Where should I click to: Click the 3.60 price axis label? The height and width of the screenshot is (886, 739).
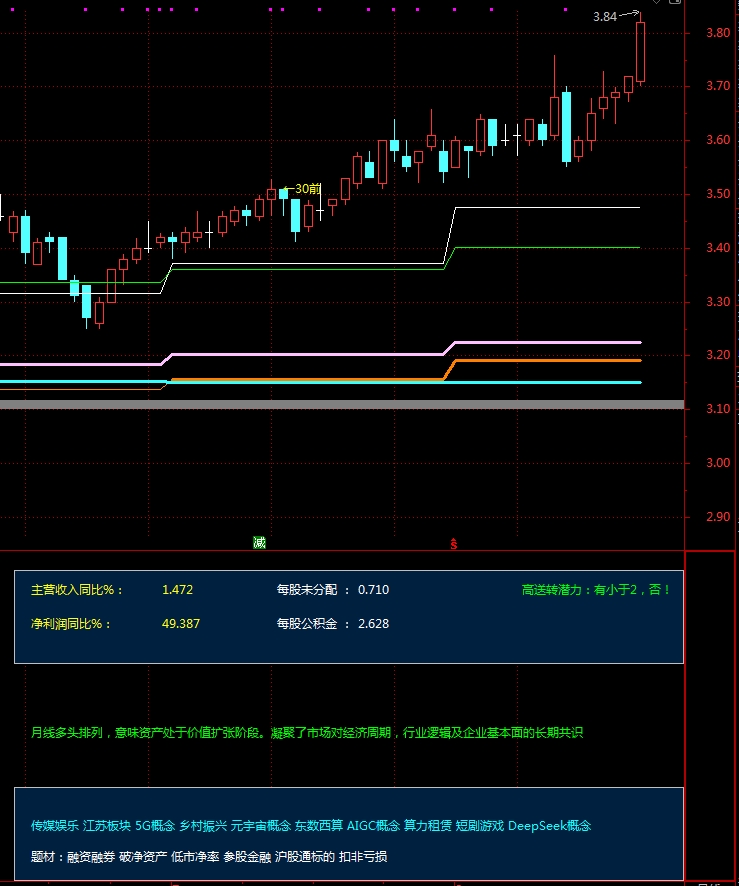718,140
